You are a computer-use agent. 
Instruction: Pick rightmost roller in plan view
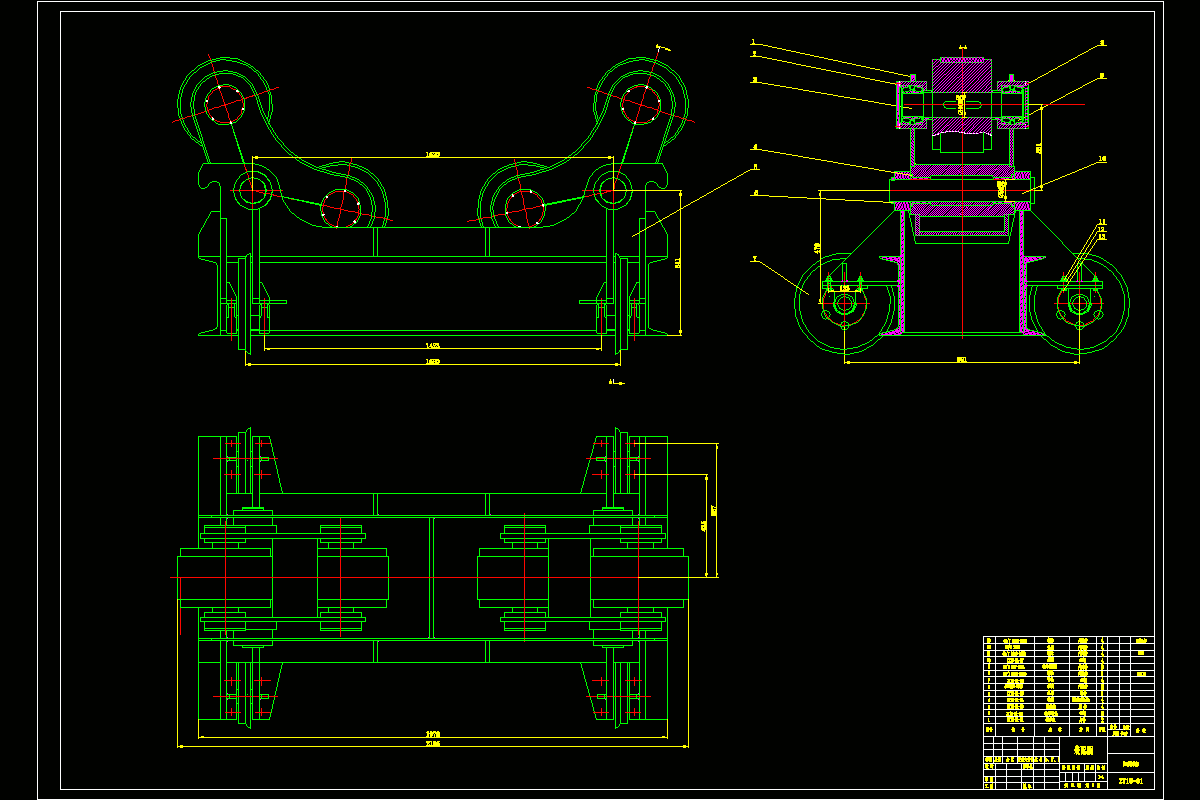[639, 577]
